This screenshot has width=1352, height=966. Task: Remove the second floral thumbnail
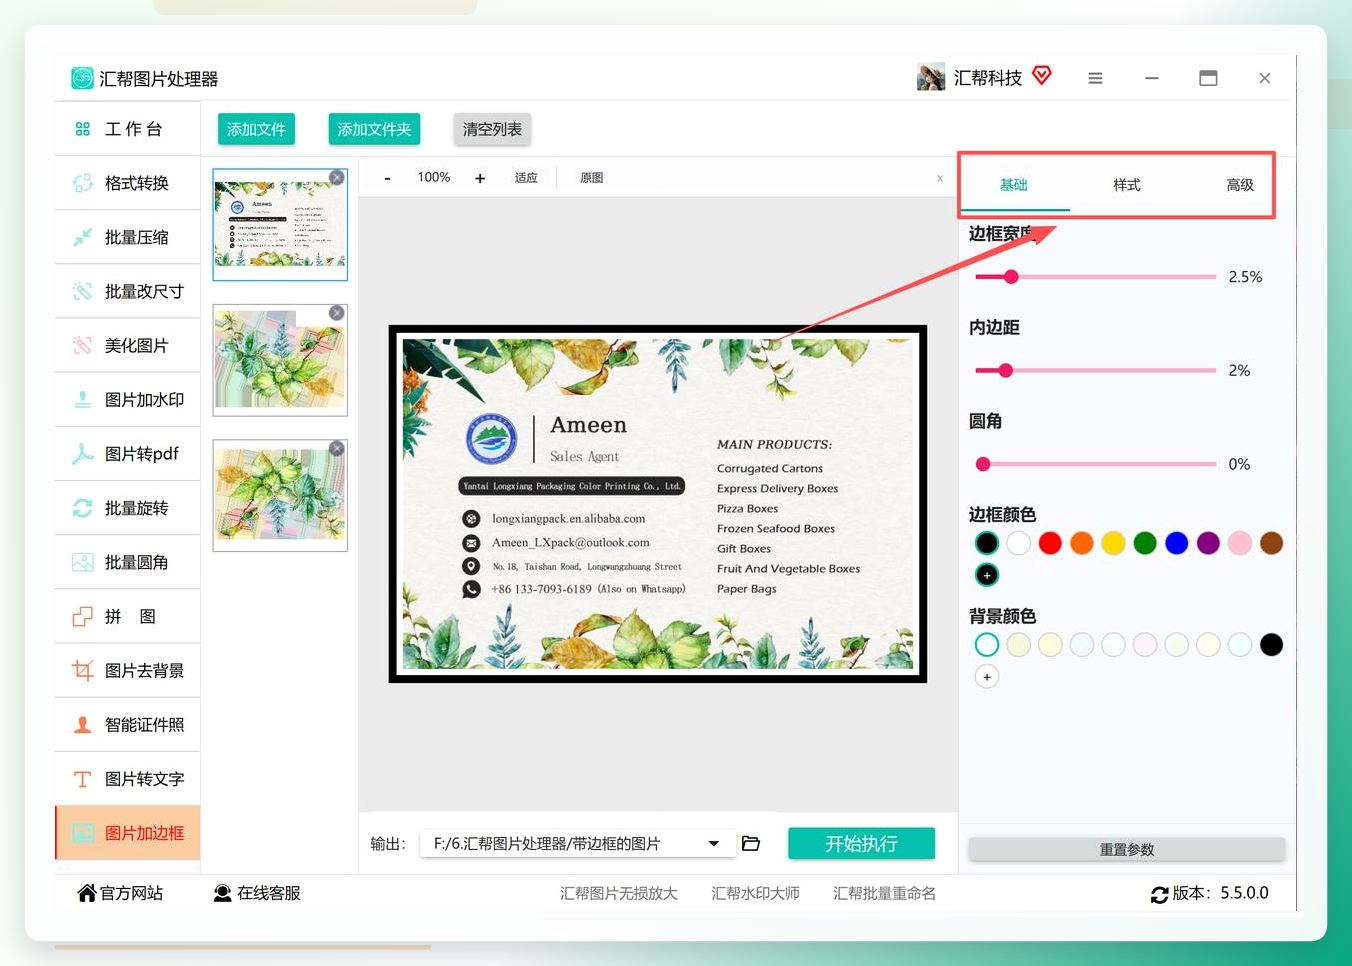click(337, 313)
